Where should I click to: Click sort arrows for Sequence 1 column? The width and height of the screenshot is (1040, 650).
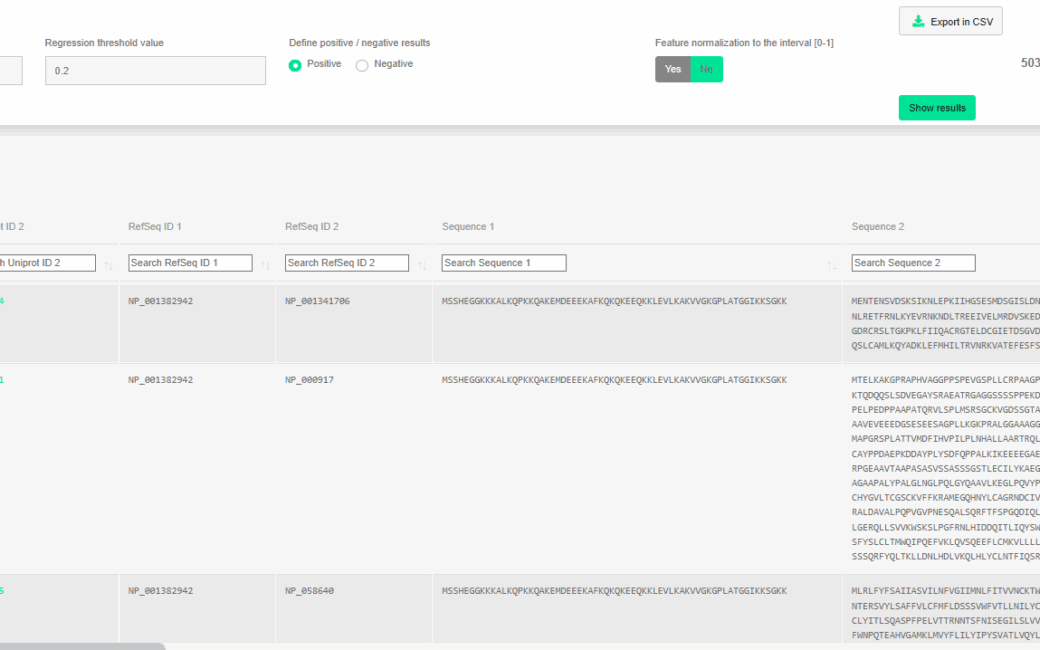click(x=832, y=265)
